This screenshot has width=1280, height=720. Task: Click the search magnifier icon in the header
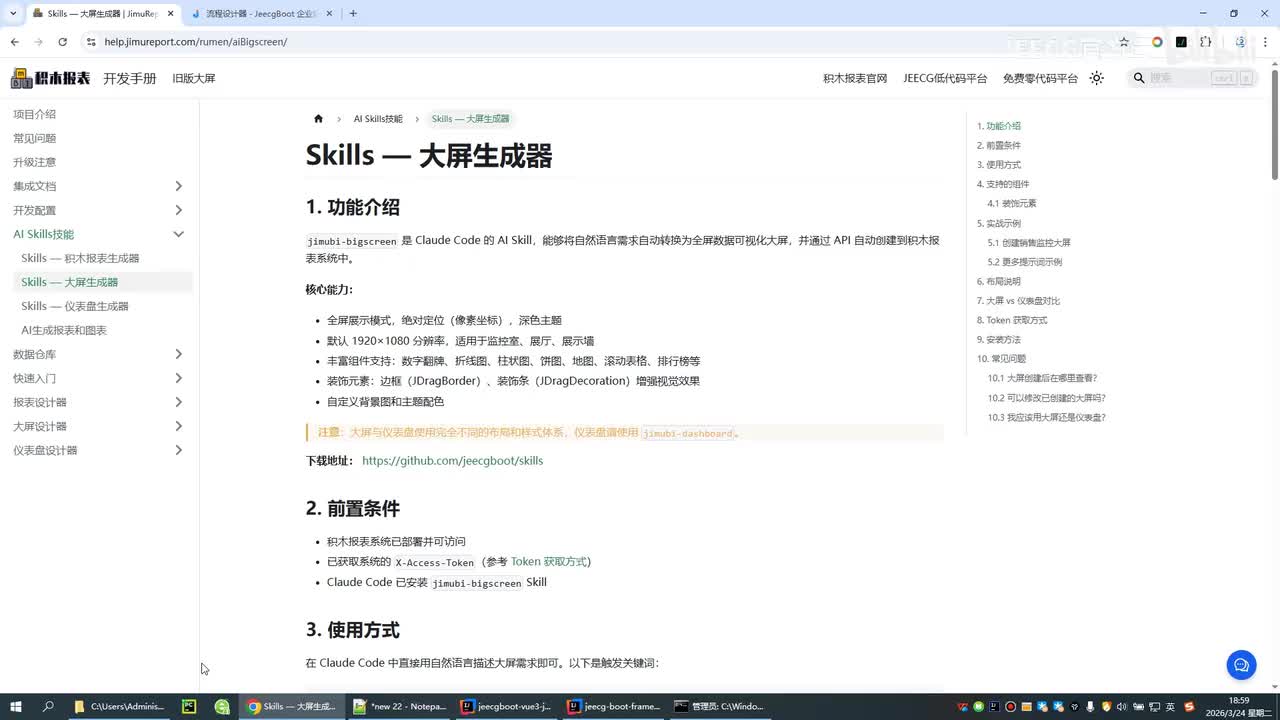[1139, 78]
